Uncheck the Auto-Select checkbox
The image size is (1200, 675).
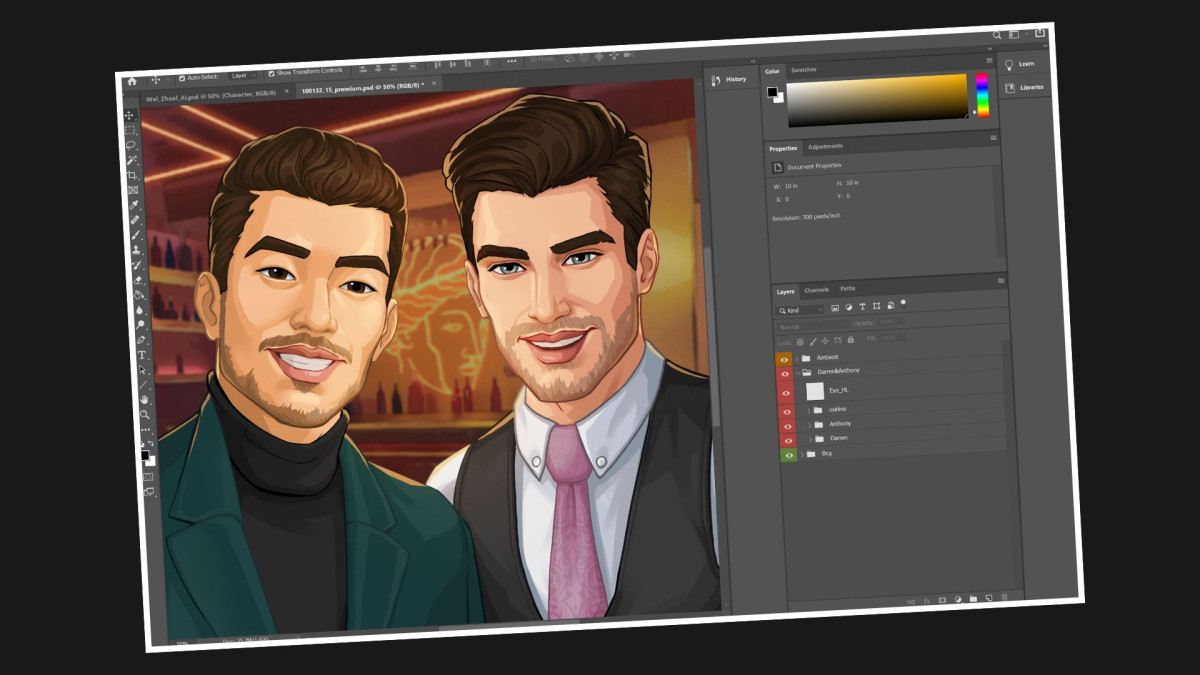(182, 77)
